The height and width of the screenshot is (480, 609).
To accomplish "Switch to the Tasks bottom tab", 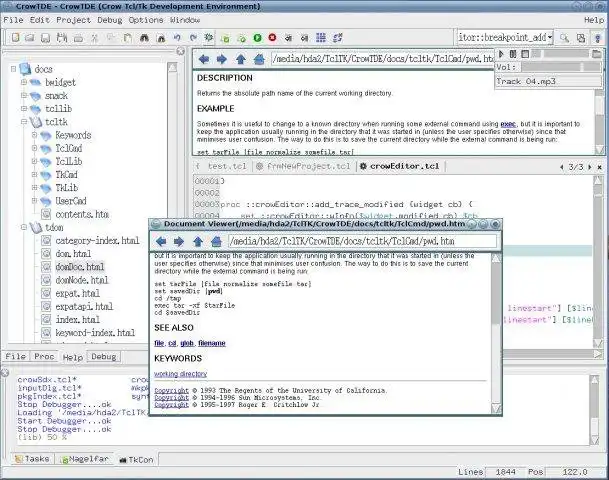I will click(x=33, y=459).
